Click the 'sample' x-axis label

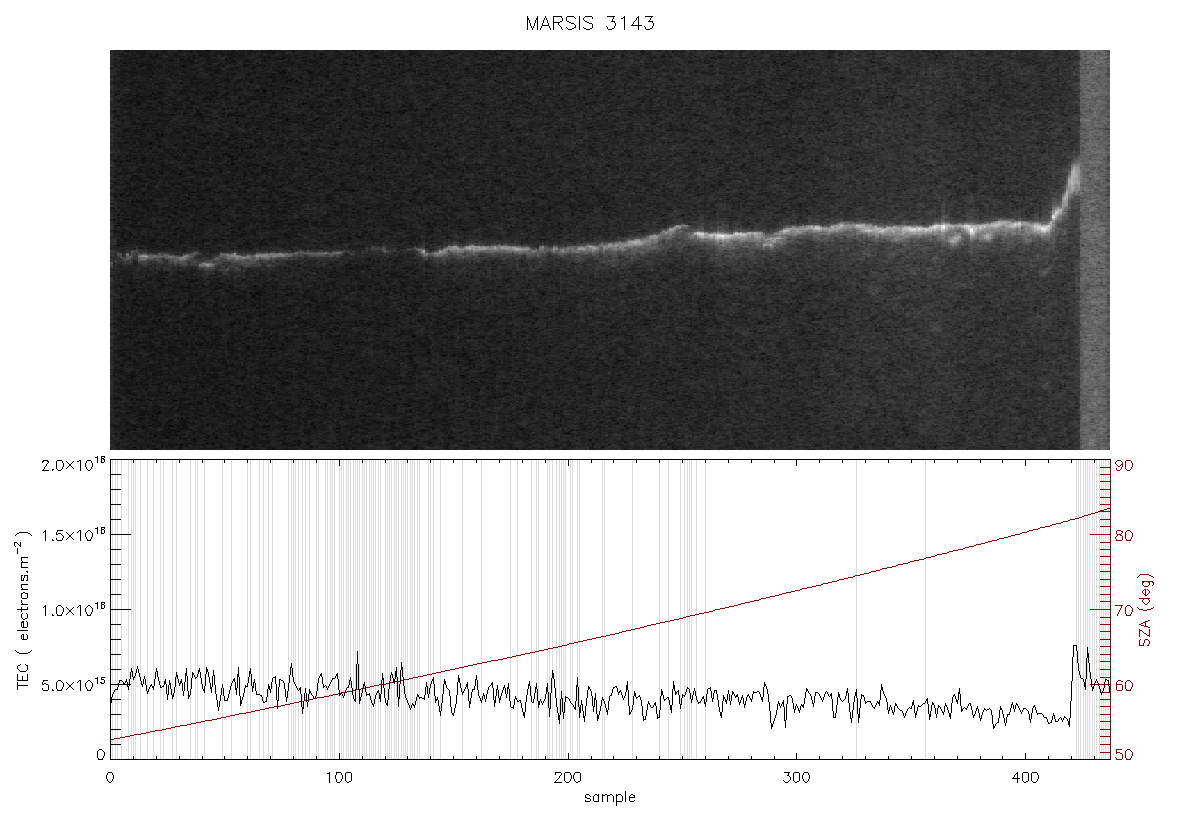[x=610, y=798]
